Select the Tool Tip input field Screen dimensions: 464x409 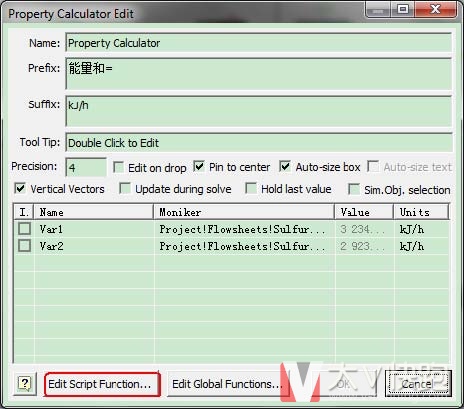click(259, 143)
